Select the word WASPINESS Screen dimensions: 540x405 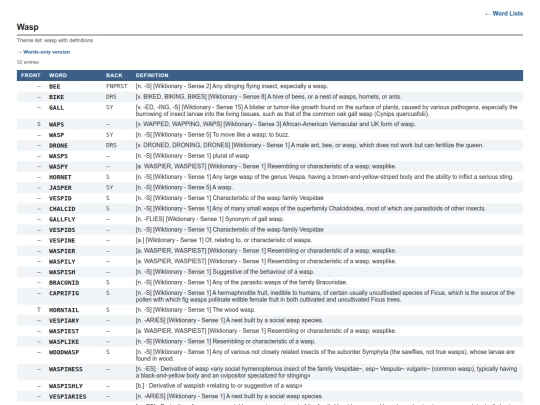coord(65,369)
